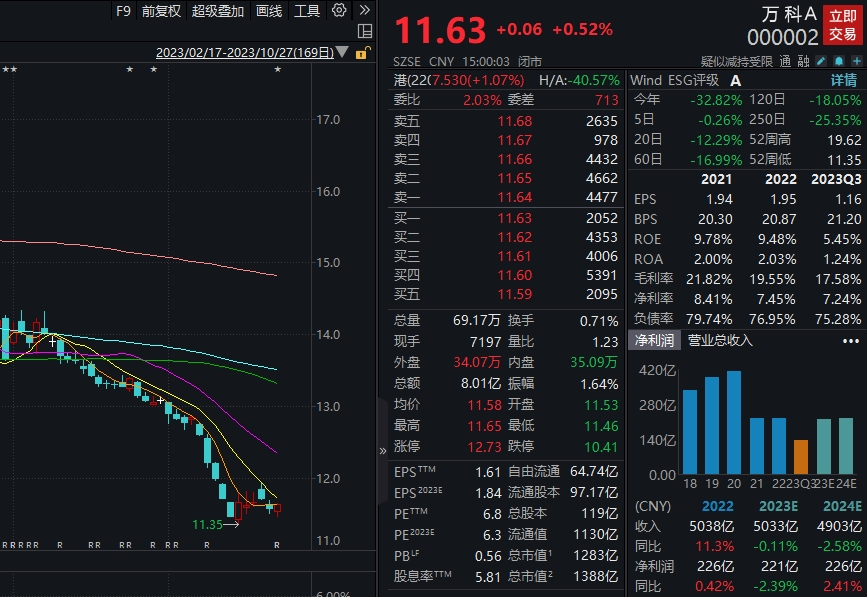The height and width of the screenshot is (597, 867).
Task: Toggle the date range lock icon
Action: point(361,53)
